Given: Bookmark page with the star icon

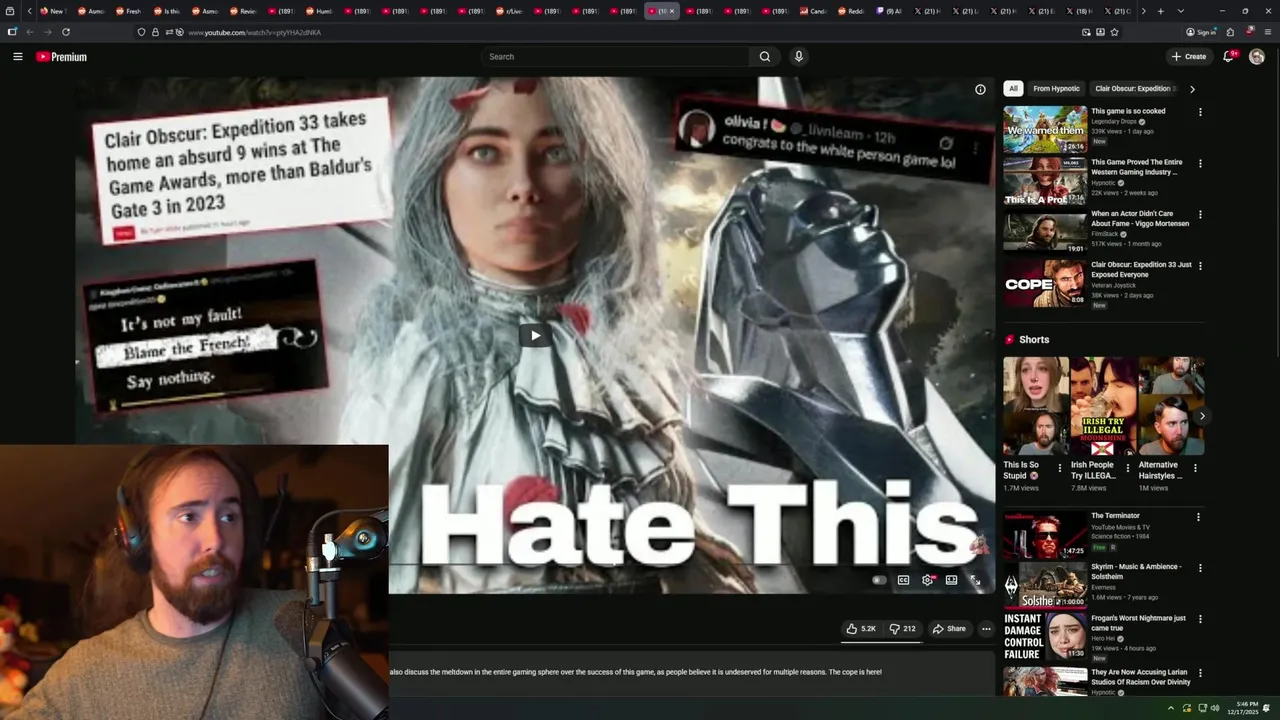Looking at the screenshot, I should (1114, 32).
